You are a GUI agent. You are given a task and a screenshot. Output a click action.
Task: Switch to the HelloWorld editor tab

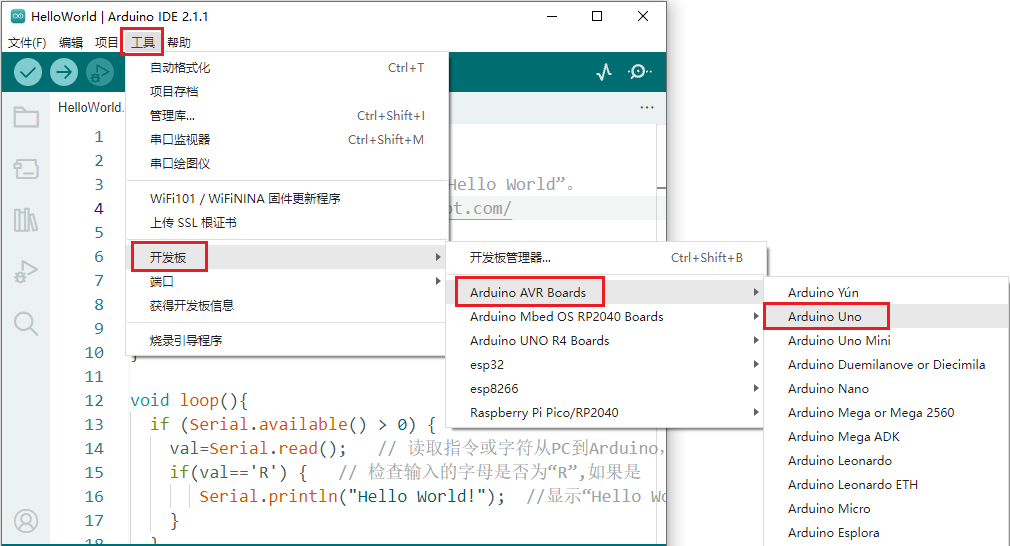click(x=90, y=107)
